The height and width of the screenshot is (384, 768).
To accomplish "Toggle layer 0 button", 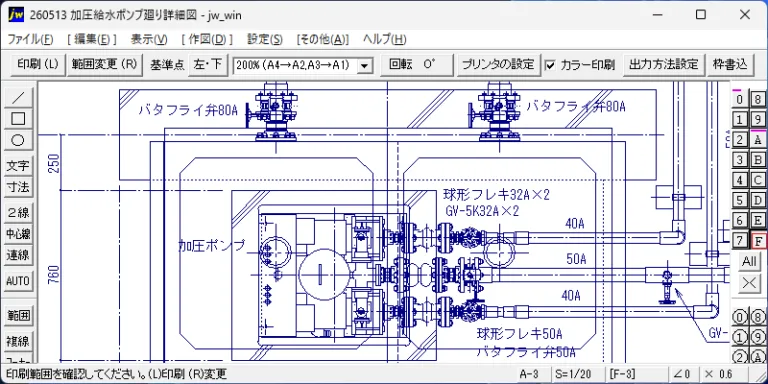I will click(739, 99).
